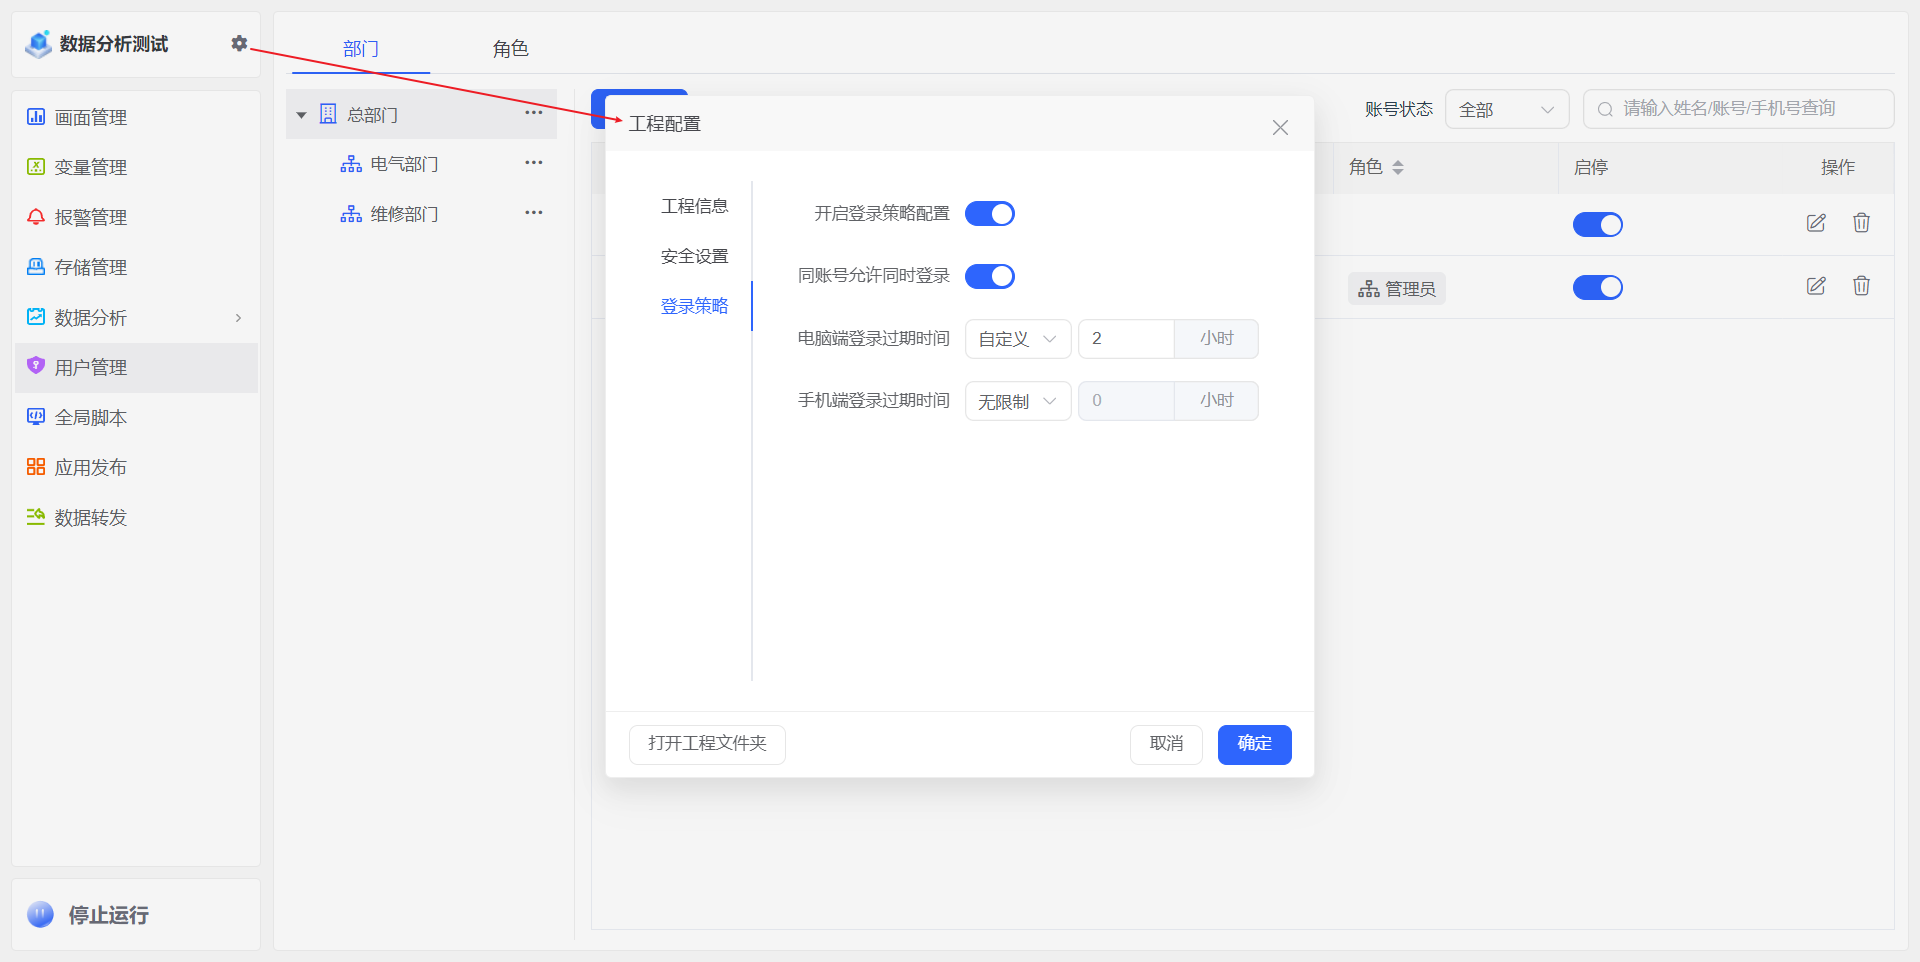Image resolution: width=1920 pixels, height=962 pixels.
Task: Open the 无限制 dropdown for mobile expiry
Action: pyautogui.click(x=1017, y=401)
